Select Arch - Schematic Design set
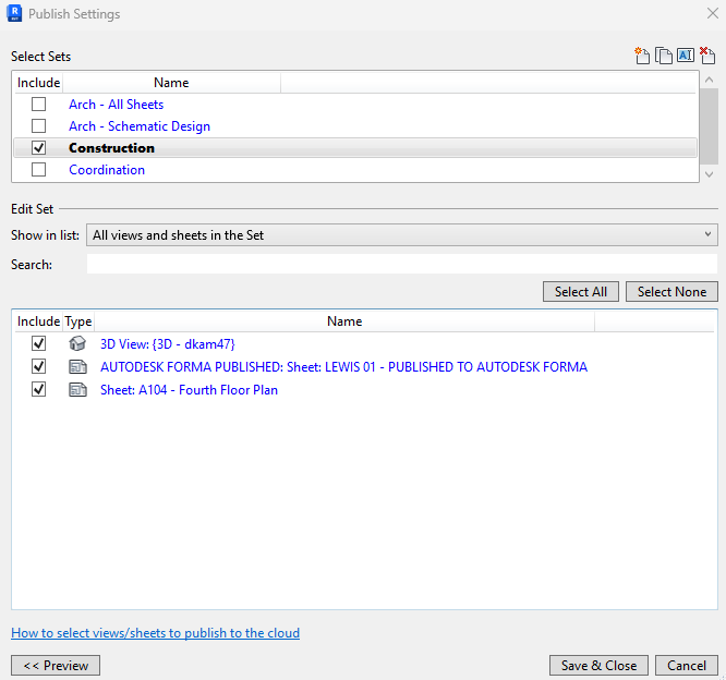The width and height of the screenshot is (726, 680). pyautogui.click(x=139, y=126)
